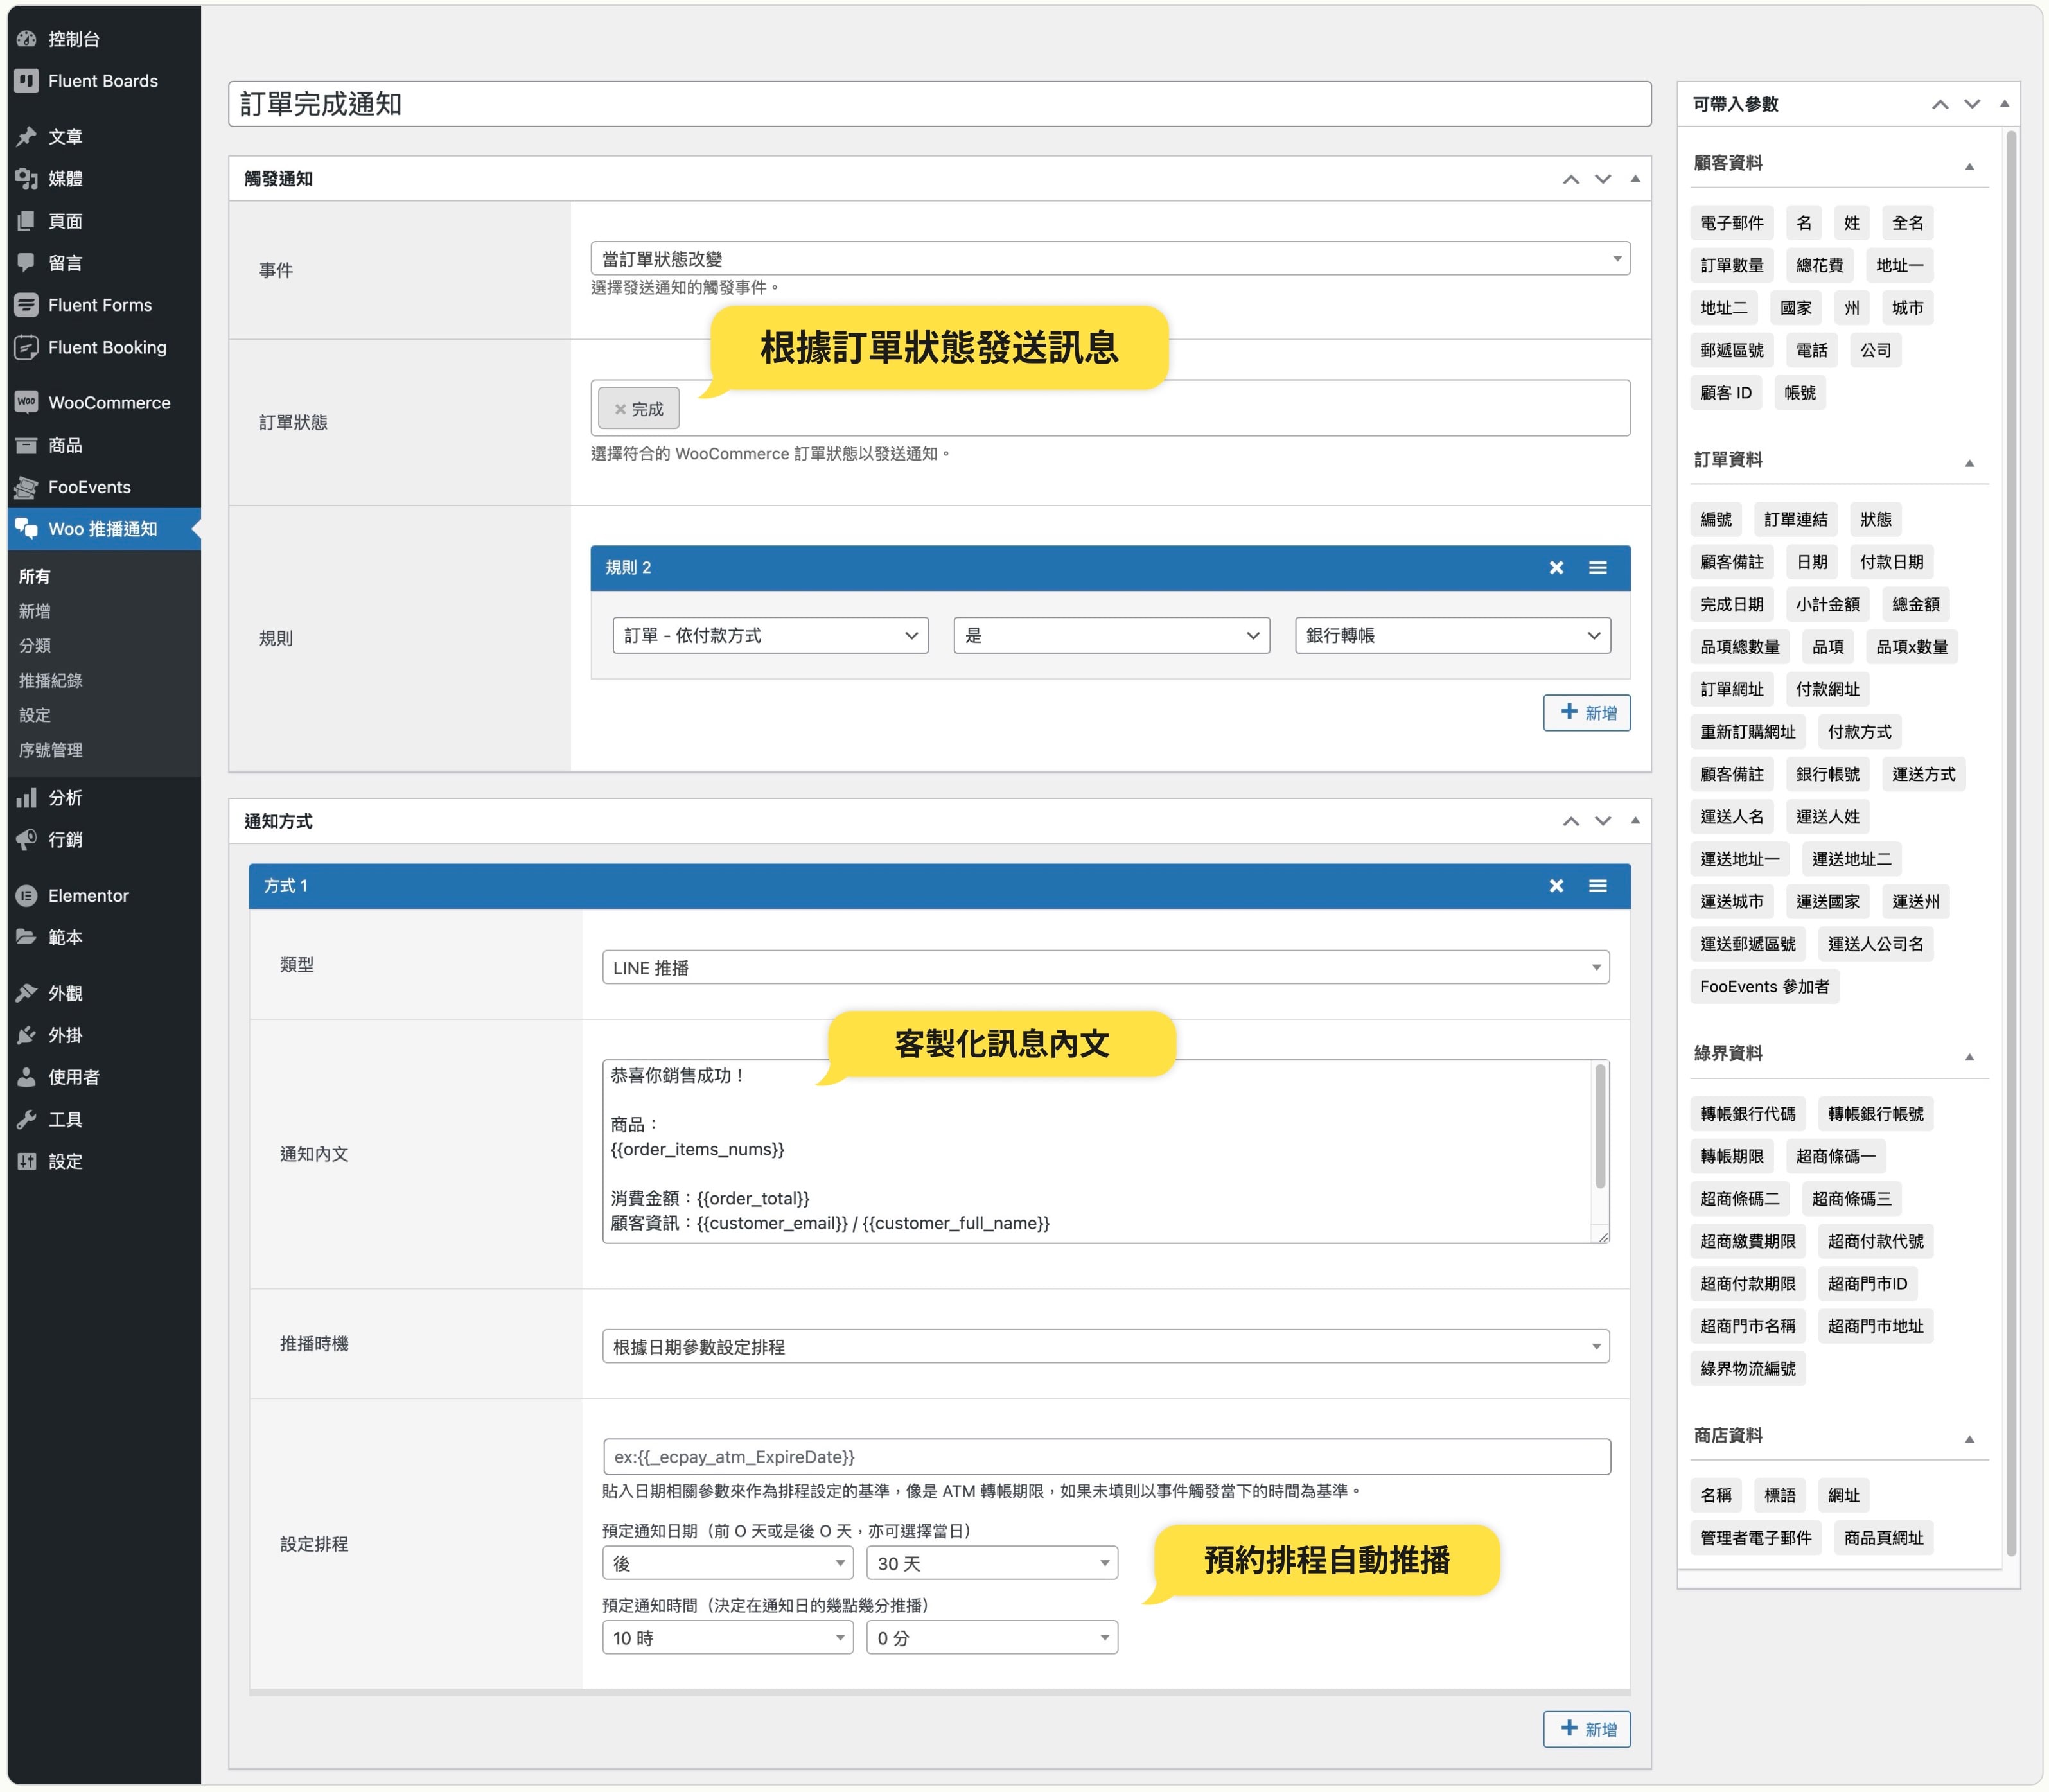The height and width of the screenshot is (1792, 2049).
Task: Open 外掛 plugins icon
Action: pyautogui.click(x=27, y=1035)
